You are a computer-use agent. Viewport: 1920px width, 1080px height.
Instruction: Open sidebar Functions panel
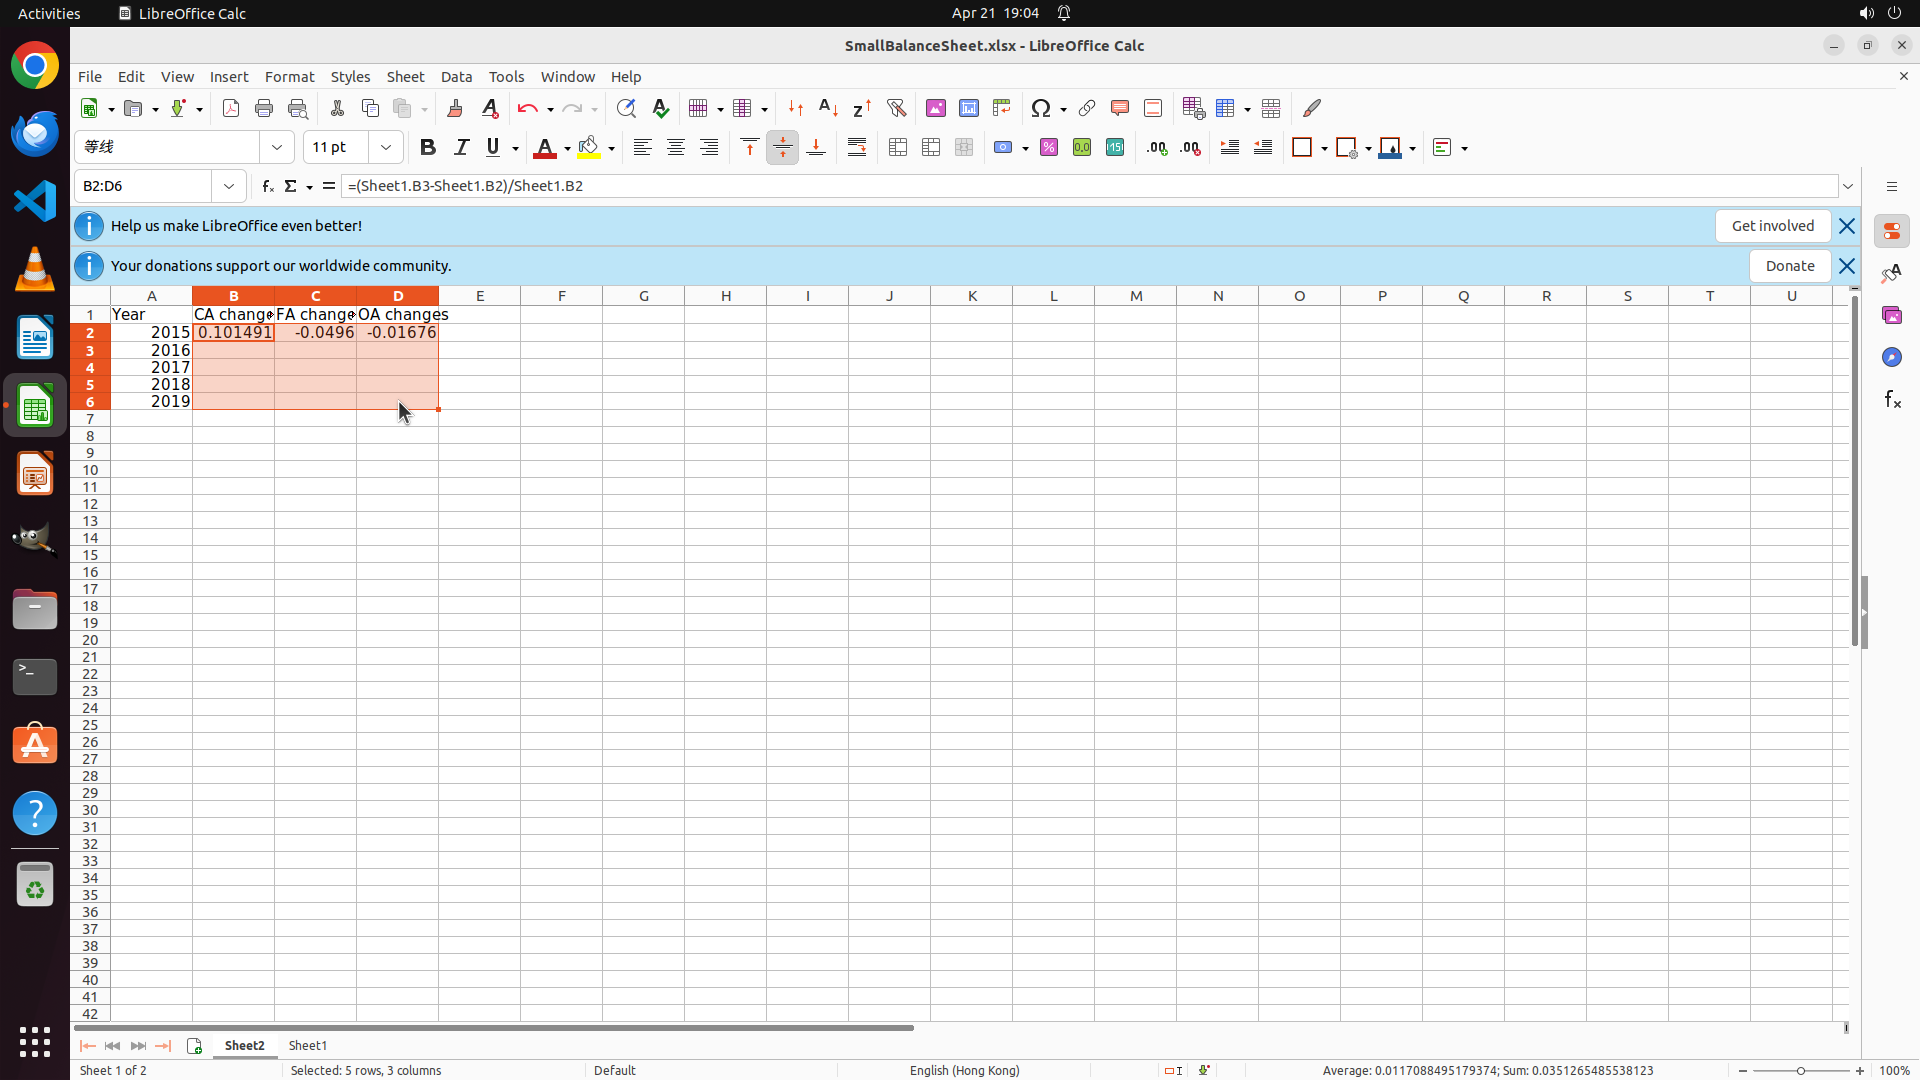pyautogui.click(x=1892, y=400)
